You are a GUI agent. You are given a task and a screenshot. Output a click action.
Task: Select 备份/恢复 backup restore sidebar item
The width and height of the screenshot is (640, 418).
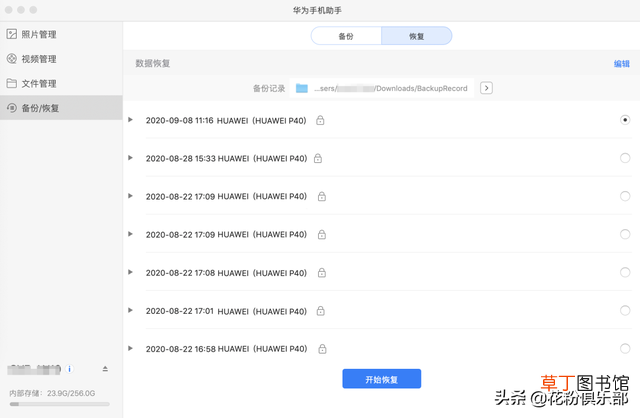click(61, 108)
